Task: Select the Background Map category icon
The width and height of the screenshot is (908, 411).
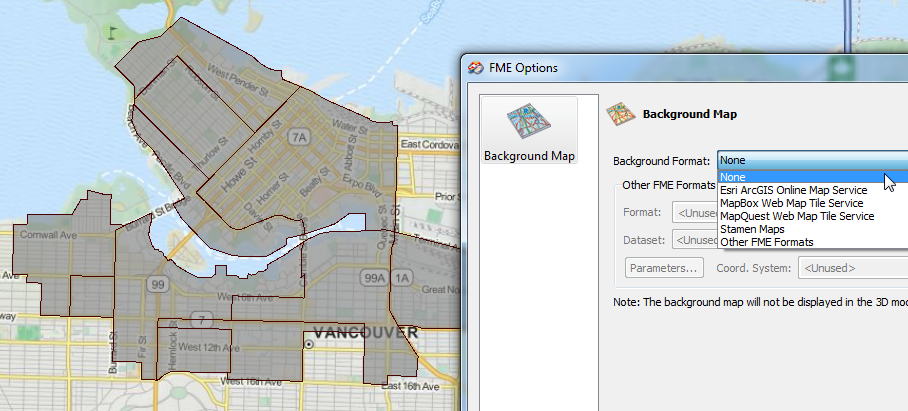Action: tap(529, 130)
